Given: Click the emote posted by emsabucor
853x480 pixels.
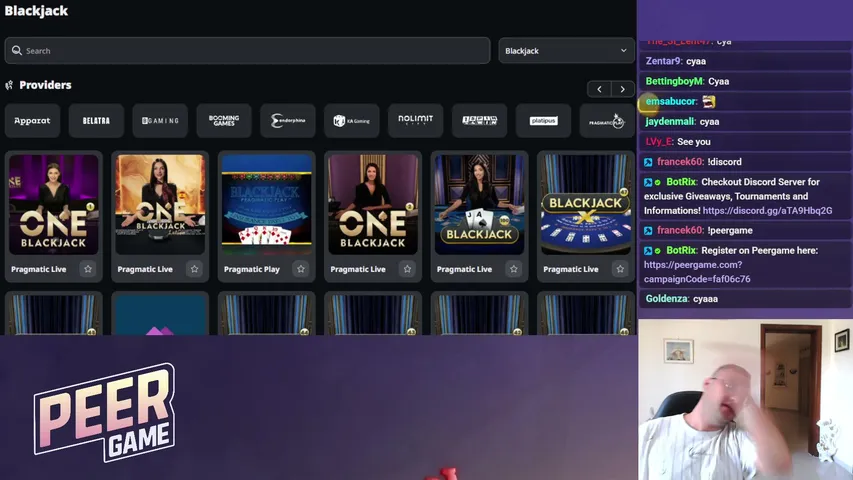Looking at the screenshot, I should tap(708, 102).
